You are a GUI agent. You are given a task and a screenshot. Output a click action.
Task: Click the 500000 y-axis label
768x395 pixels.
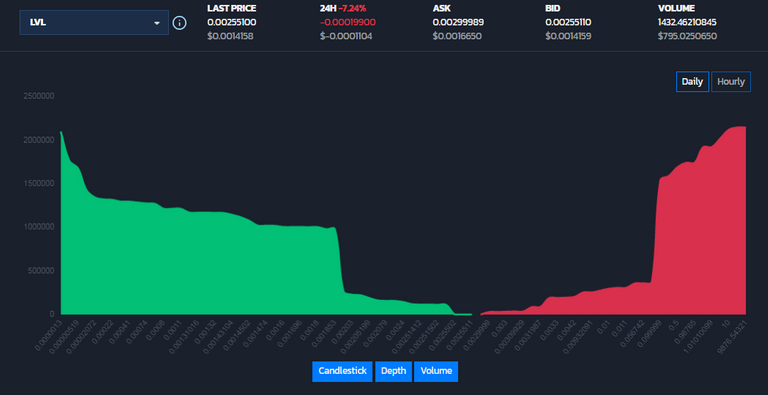click(x=41, y=271)
